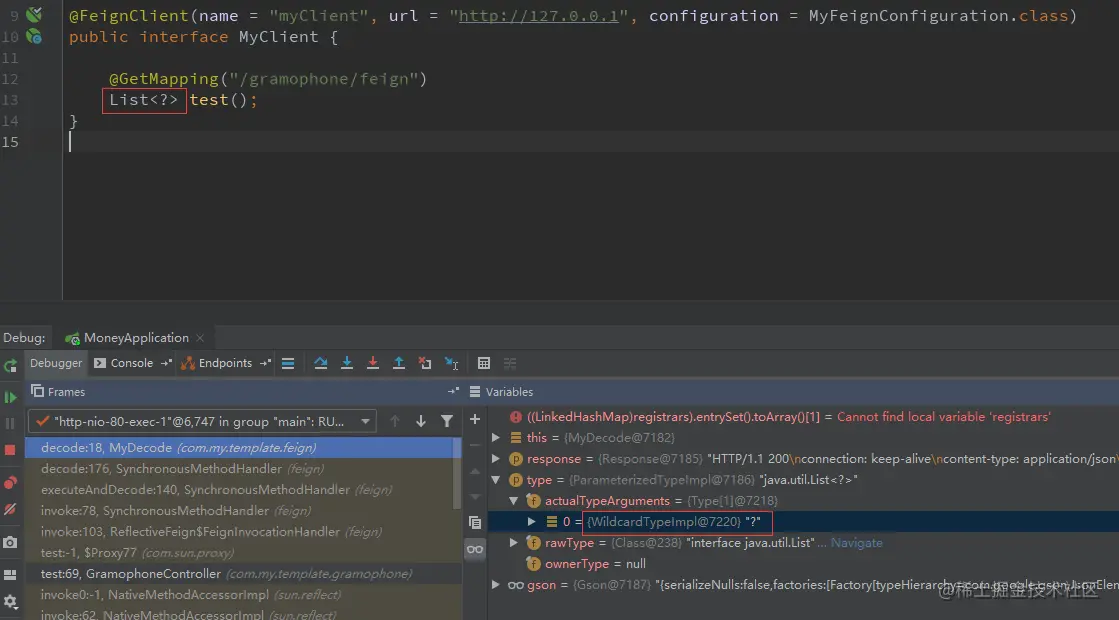Click the Trace Current Stream Chain icon
Viewport: 1119px width, 620px height.
[x=510, y=364]
